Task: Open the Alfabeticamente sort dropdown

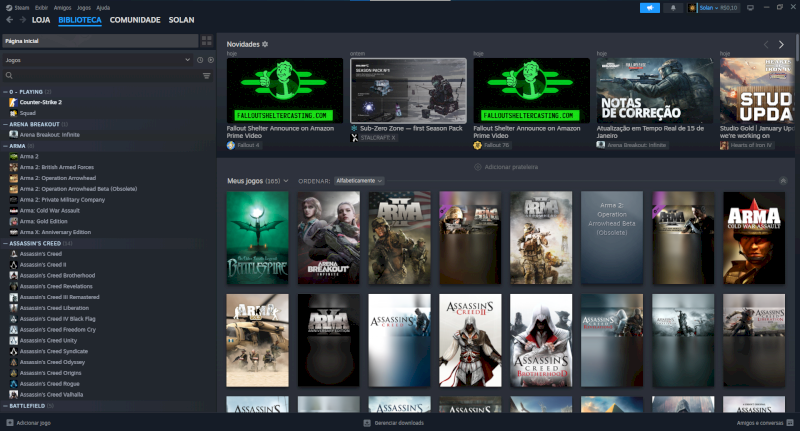Action: click(358, 180)
